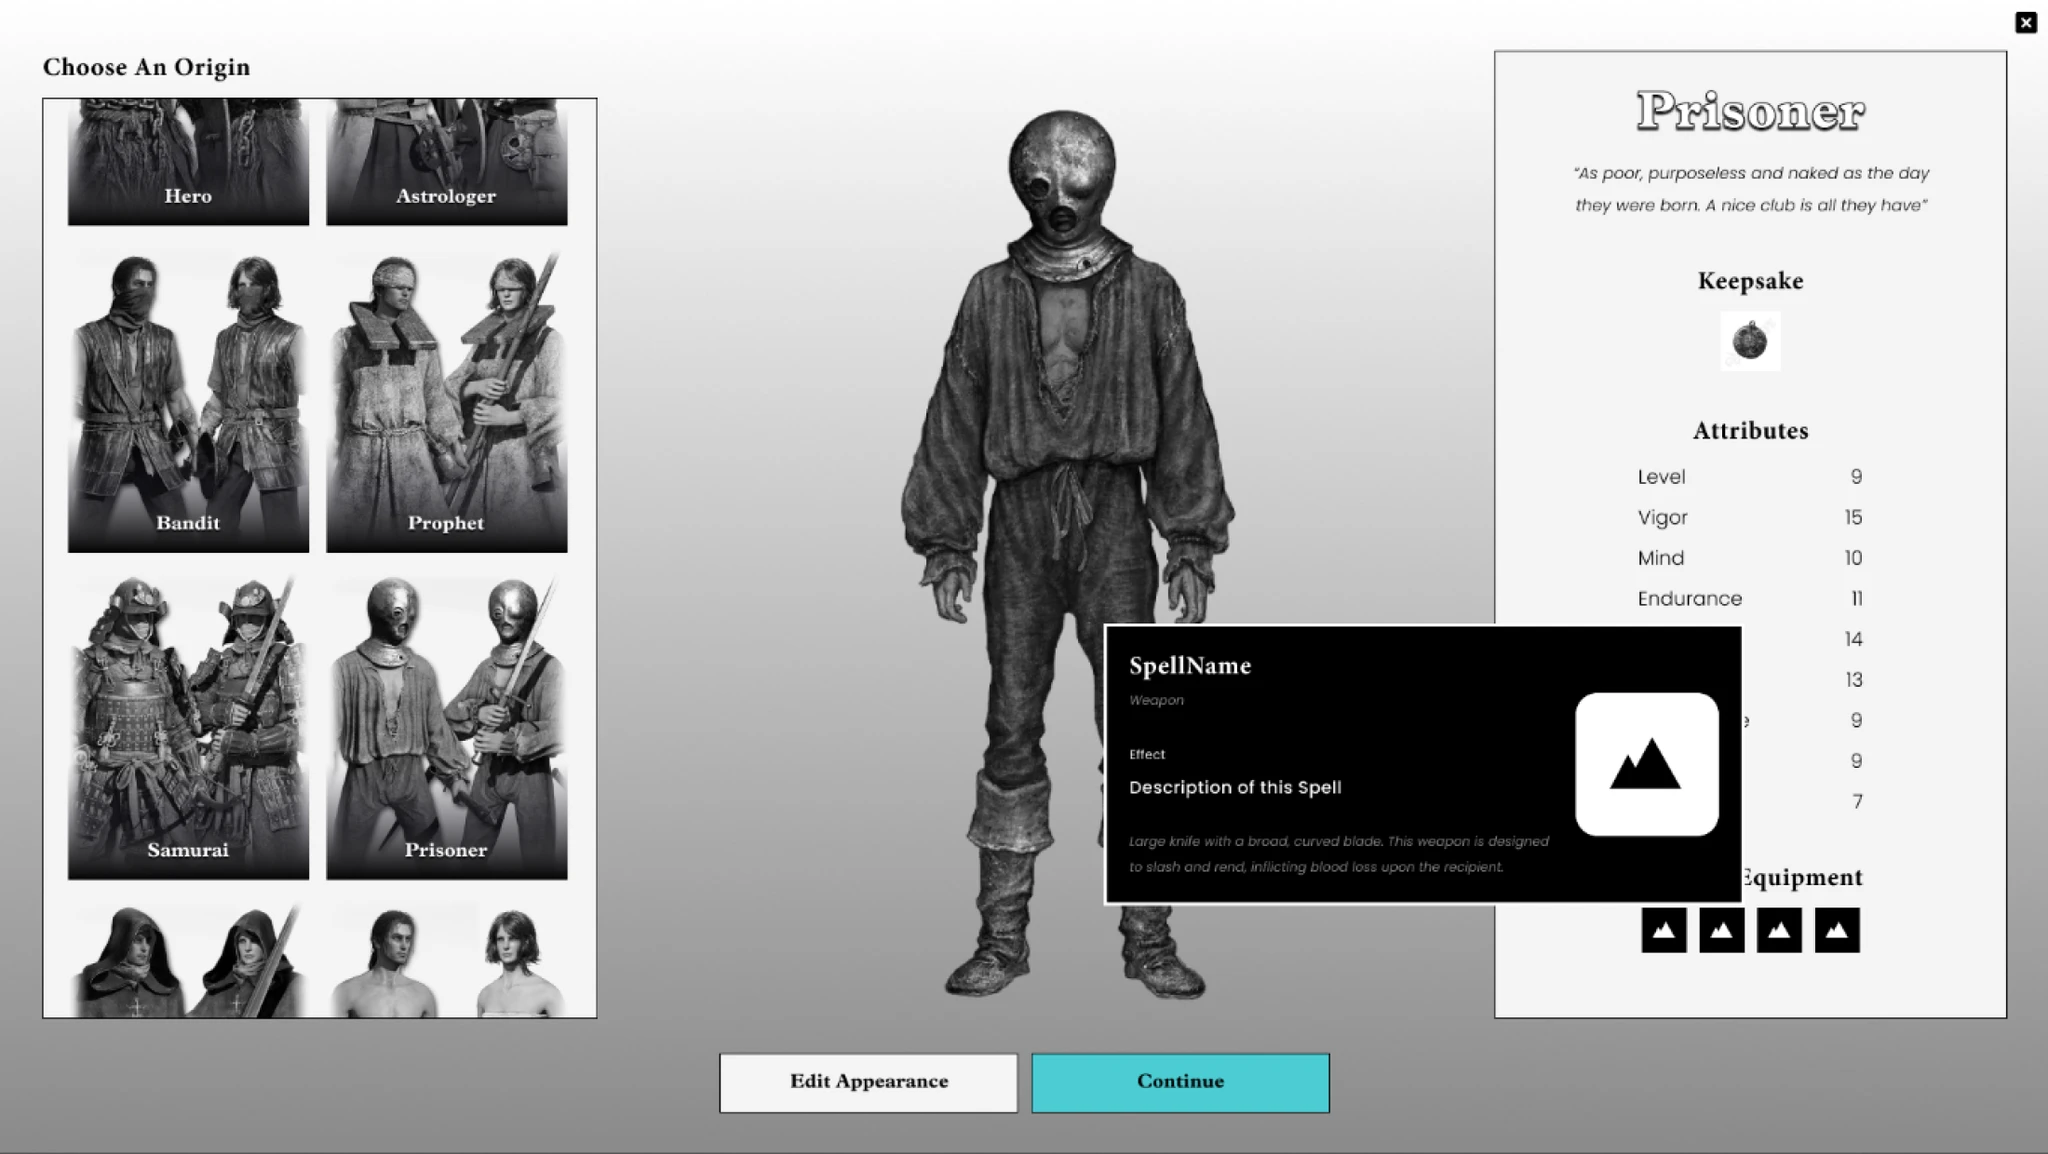Click the SpellName tooltip image placeholder
Screen dimensions: 2048x1154
click(1646, 764)
